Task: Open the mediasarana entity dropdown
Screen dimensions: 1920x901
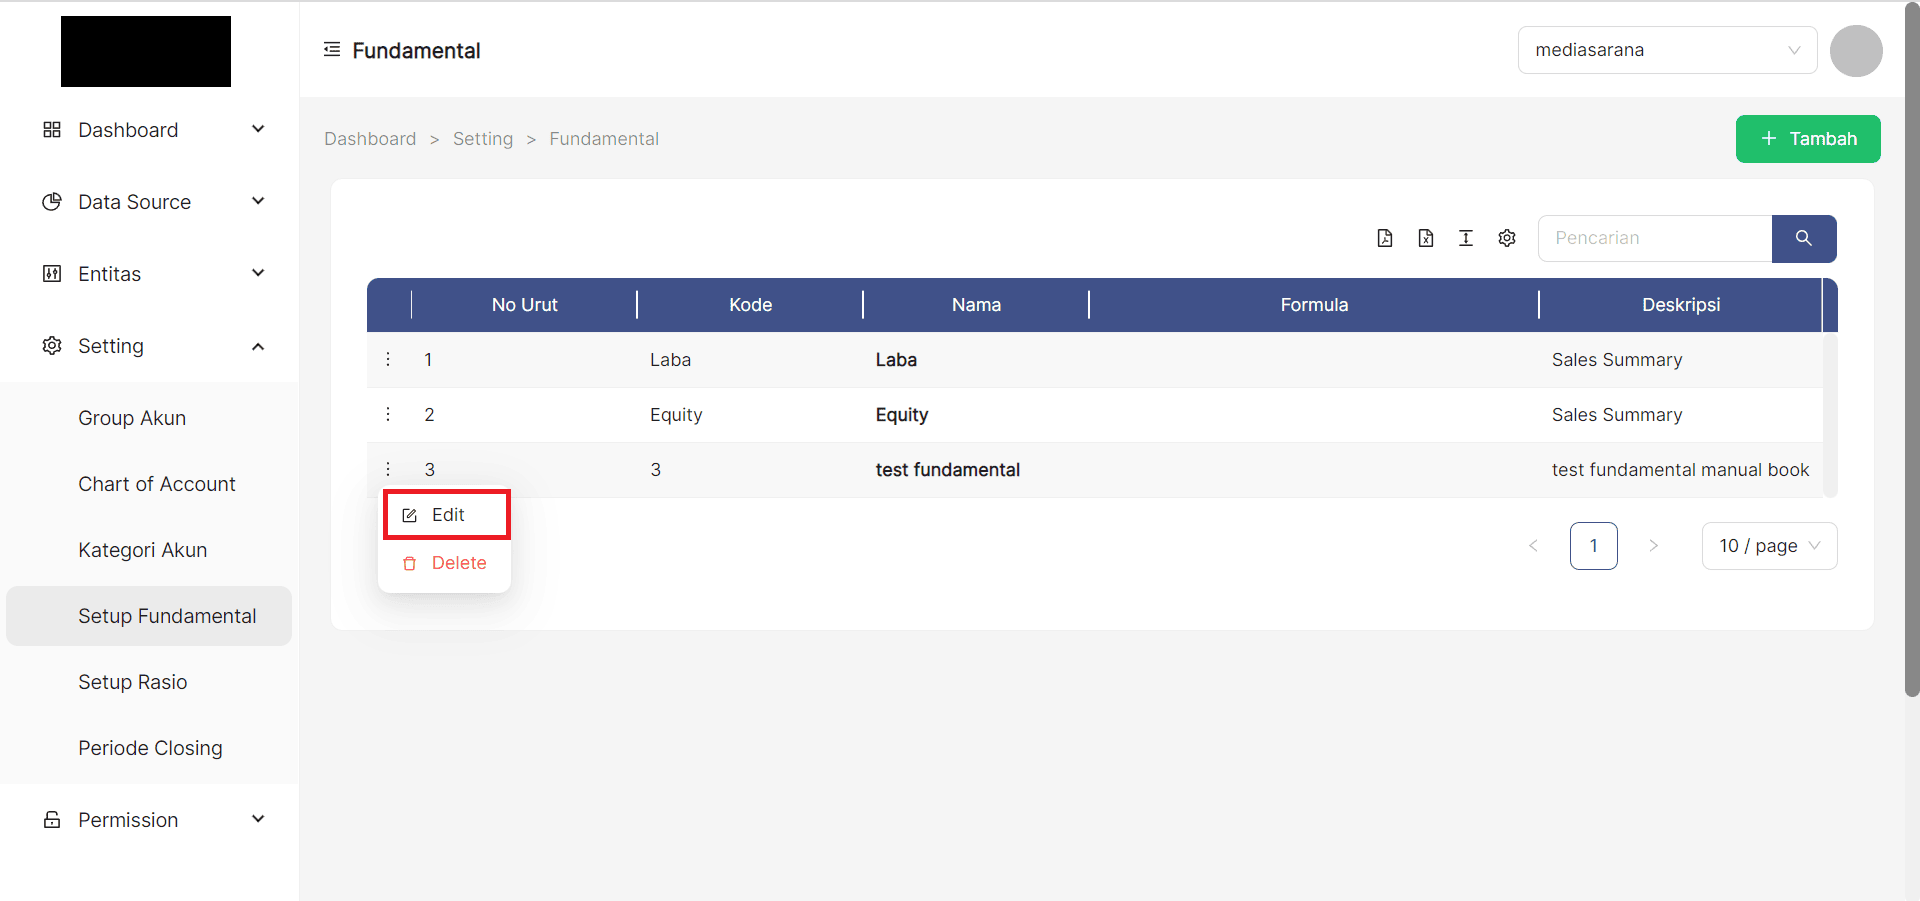Action: click(1666, 50)
